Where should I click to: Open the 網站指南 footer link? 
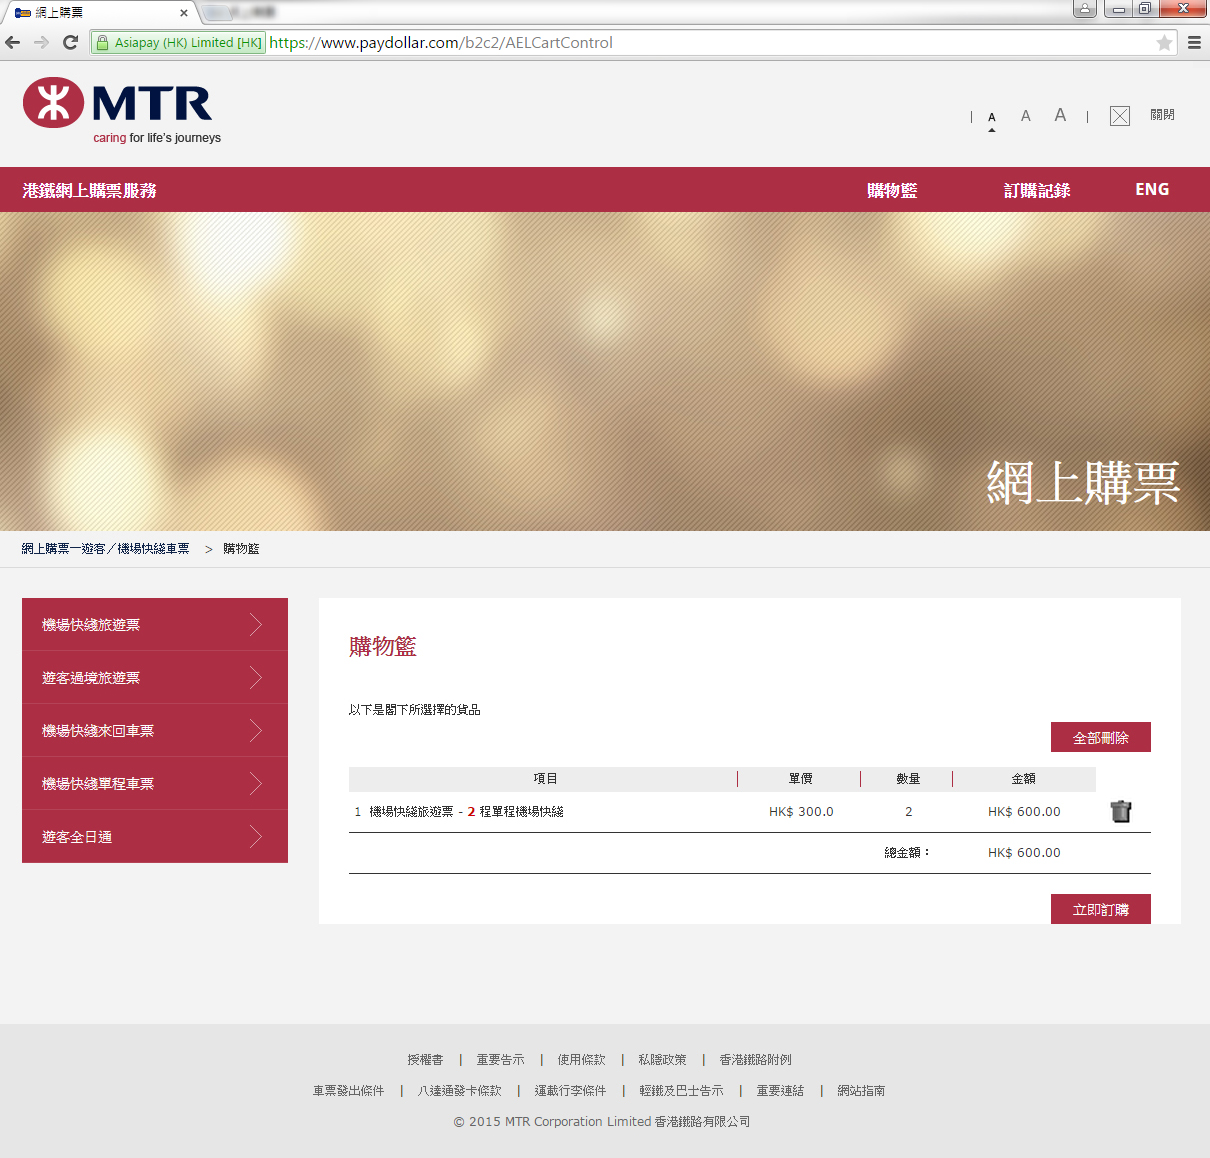point(861,1090)
